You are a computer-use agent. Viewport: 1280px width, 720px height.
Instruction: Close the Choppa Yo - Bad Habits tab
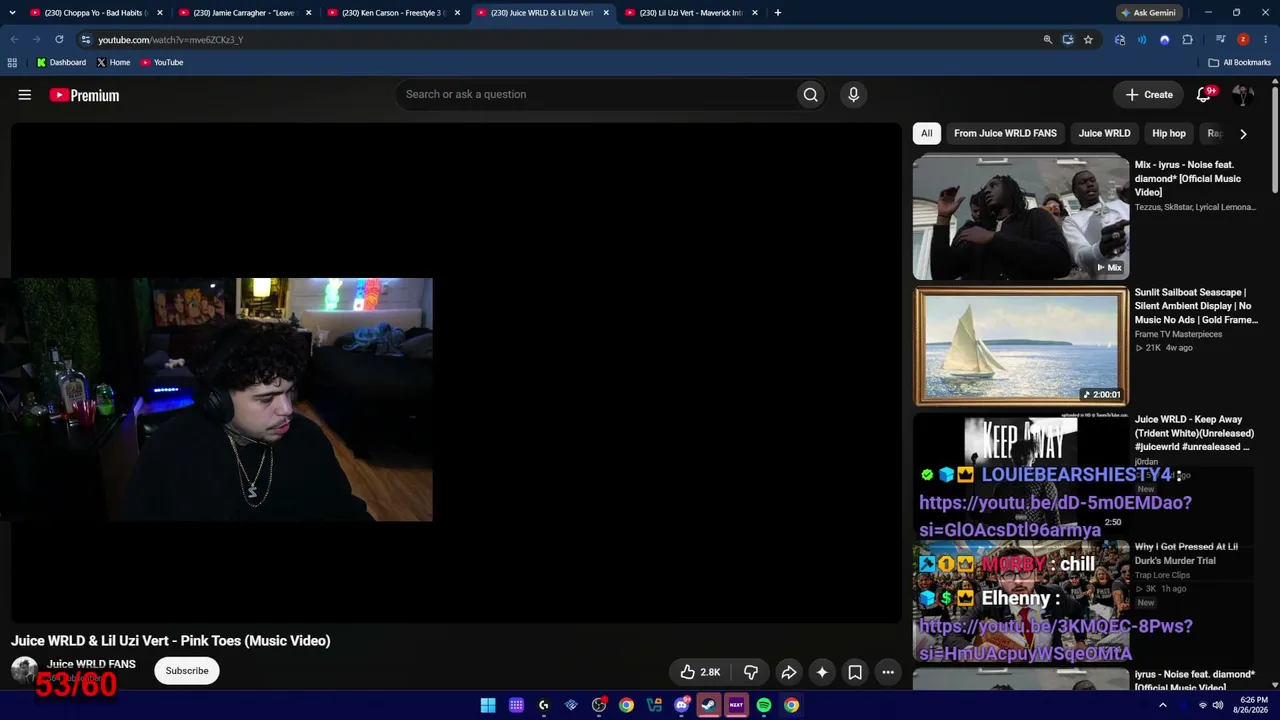tap(160, 13)
